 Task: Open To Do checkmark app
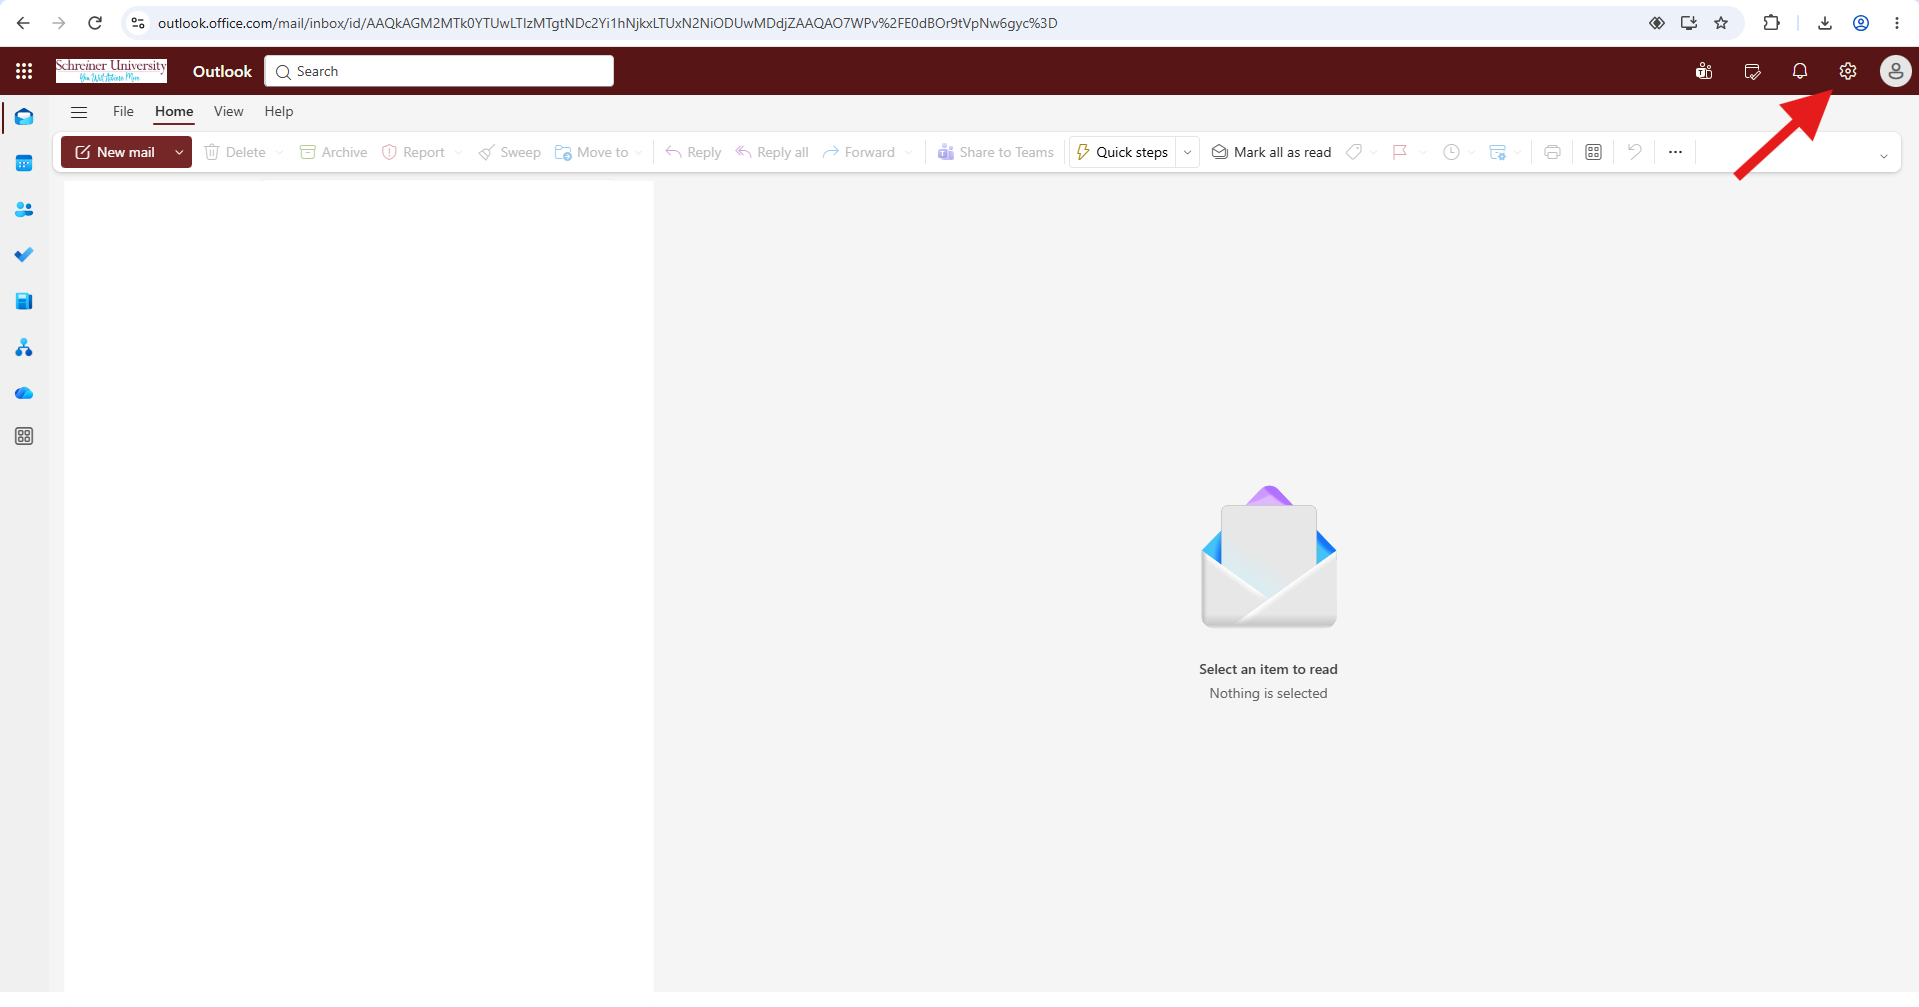[24, 255]
